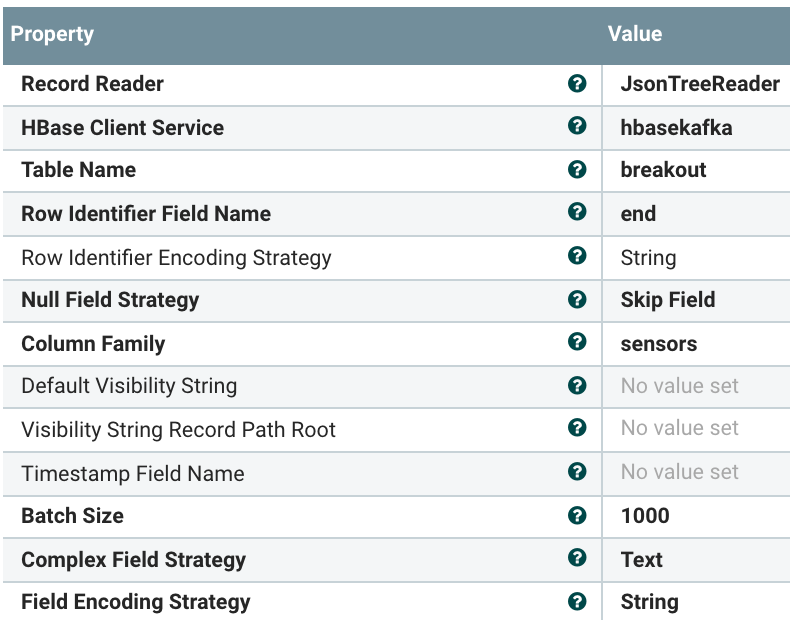The height and width of the screenshot is (620, 790).
Task: Click the Null Field Strategy help icon
Action: (576, 299)
